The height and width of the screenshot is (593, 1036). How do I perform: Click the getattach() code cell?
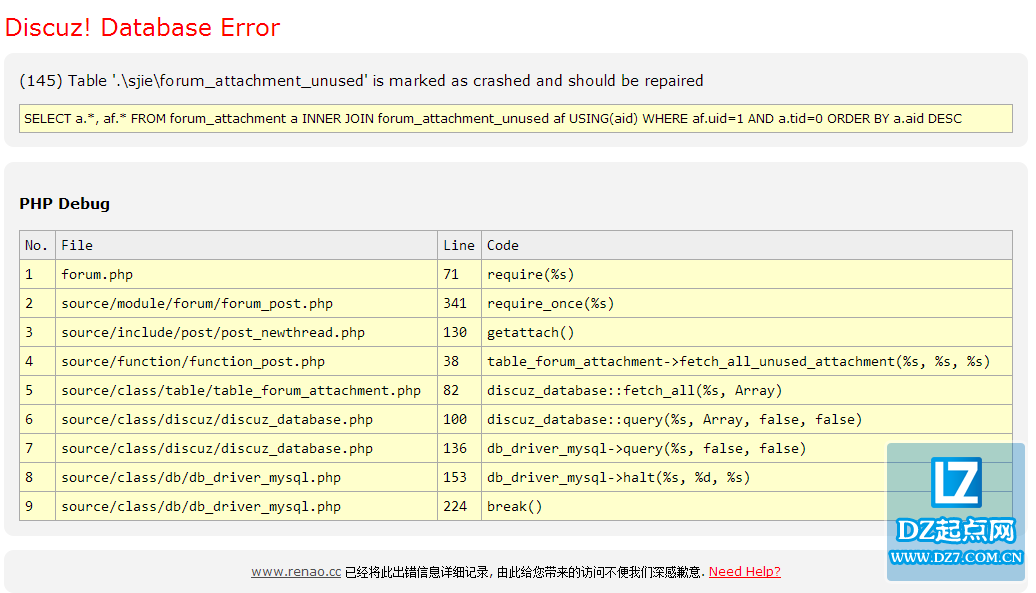click(747, 332)
